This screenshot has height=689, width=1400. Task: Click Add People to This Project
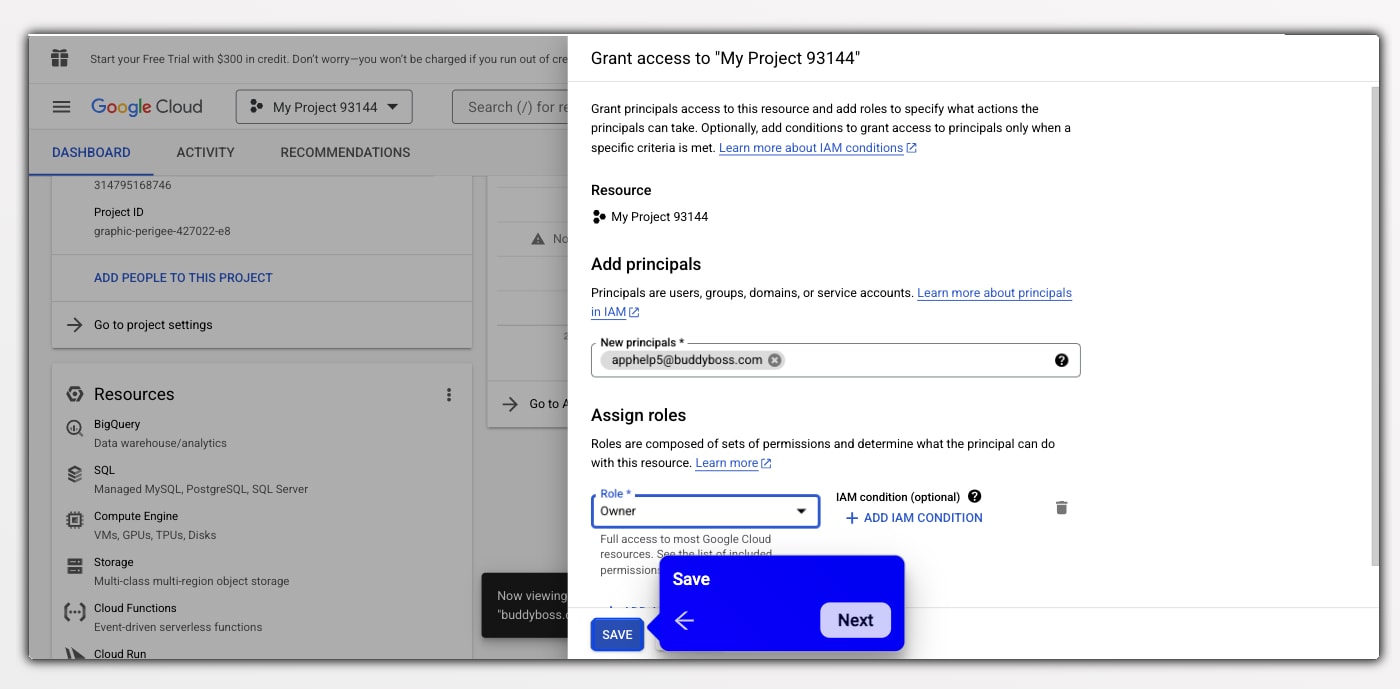pos(183,278)
